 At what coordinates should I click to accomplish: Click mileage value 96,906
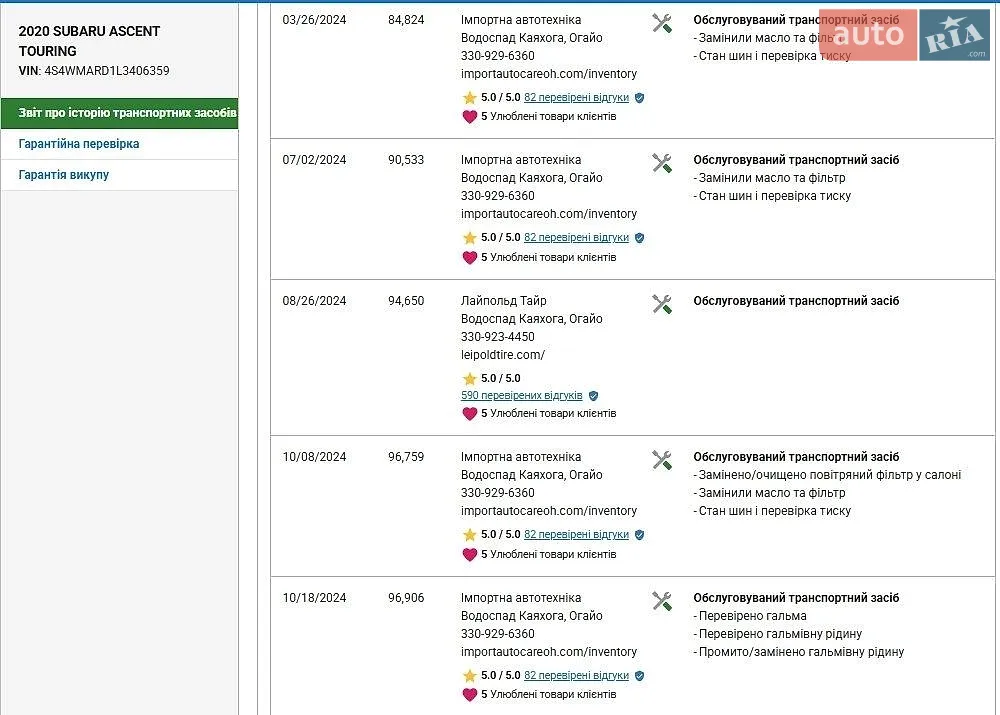point(406,598)
